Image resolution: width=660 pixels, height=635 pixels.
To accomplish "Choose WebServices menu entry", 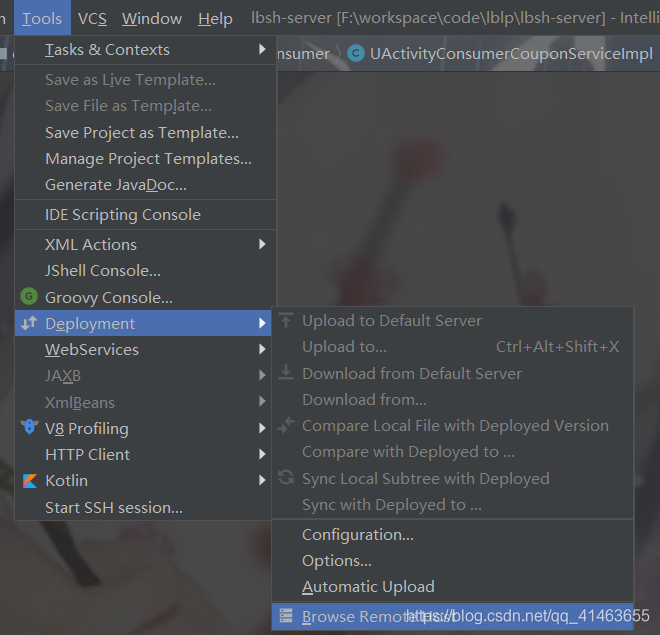I will tap(143, 349).
